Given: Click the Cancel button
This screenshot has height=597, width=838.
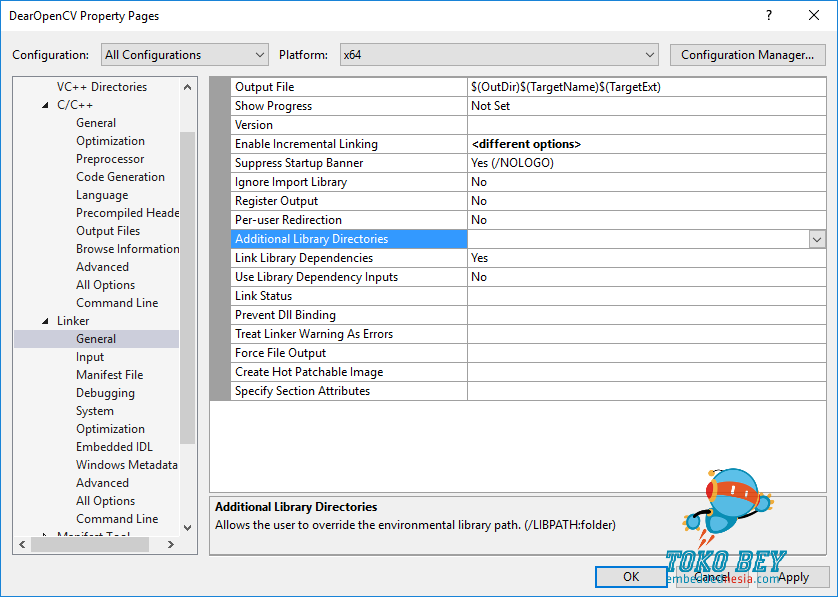Looking at the screenshot, I should (712, 577).
